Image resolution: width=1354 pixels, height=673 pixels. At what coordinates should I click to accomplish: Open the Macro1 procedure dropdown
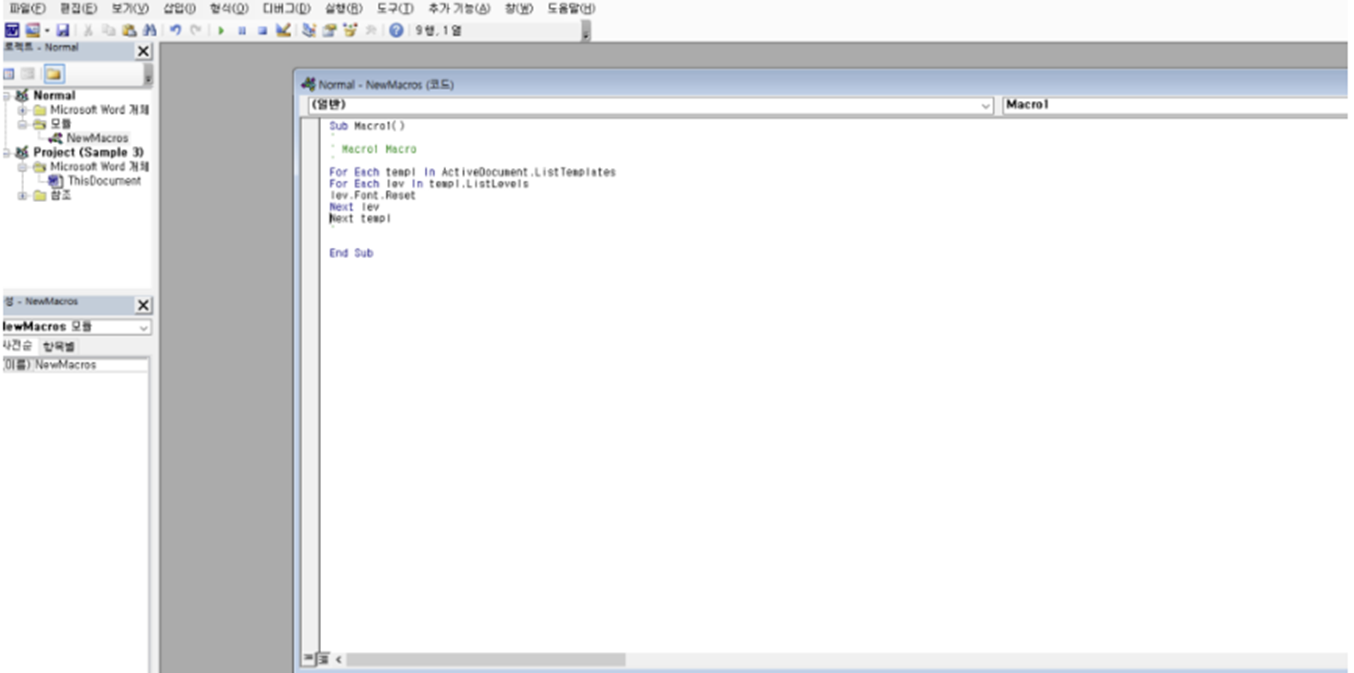(x=1176, y=105)
